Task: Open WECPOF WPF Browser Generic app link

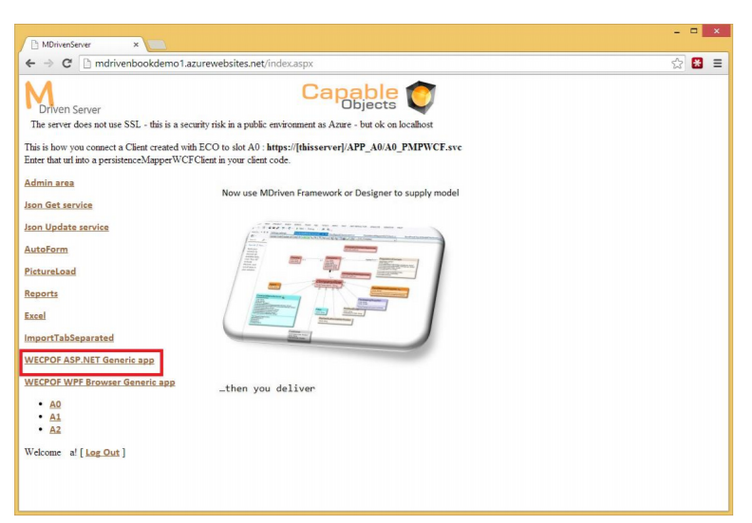Action: pyautogui.click(x=100, y=382)
